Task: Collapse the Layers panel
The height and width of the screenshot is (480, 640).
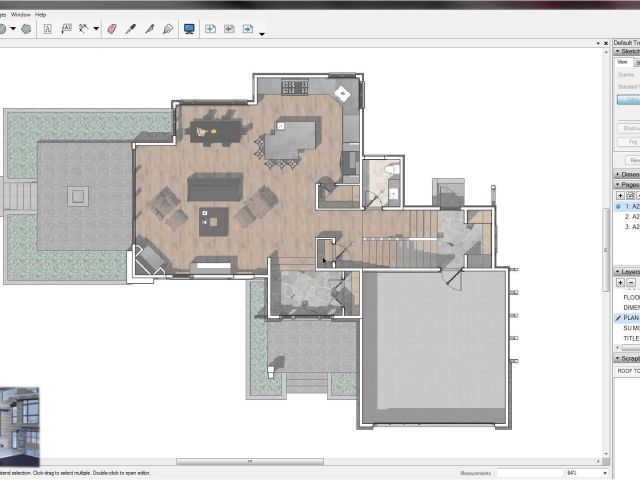Action: pyautogui.click(x=617, y=271)
